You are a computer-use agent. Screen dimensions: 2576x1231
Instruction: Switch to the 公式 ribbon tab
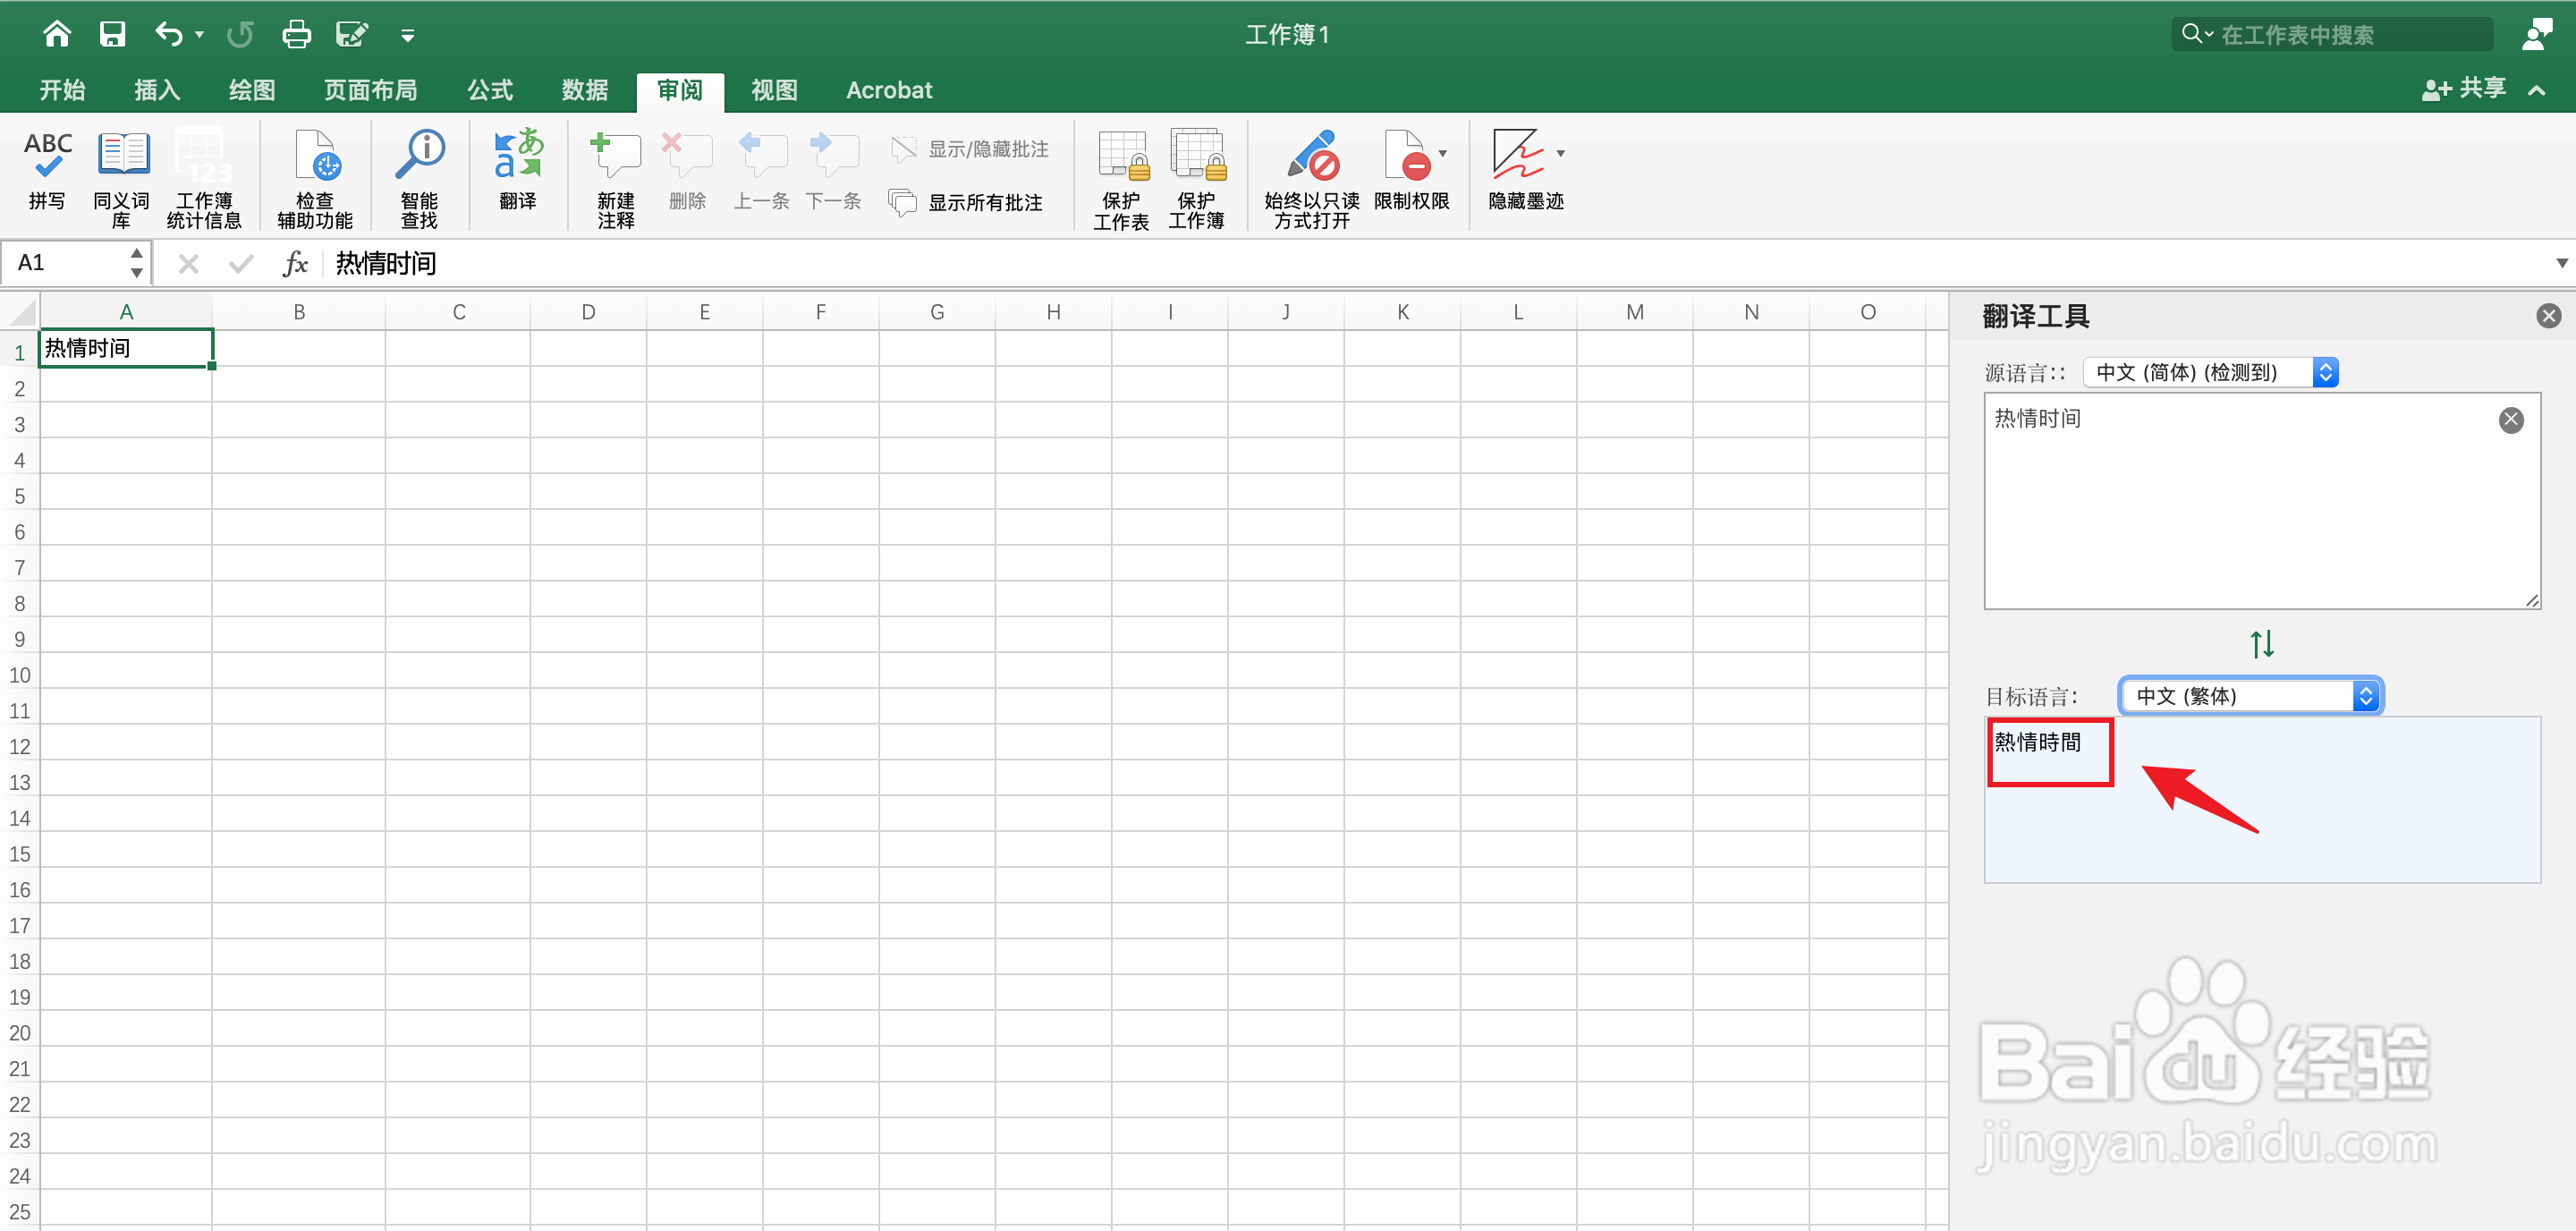coord(489,89)
